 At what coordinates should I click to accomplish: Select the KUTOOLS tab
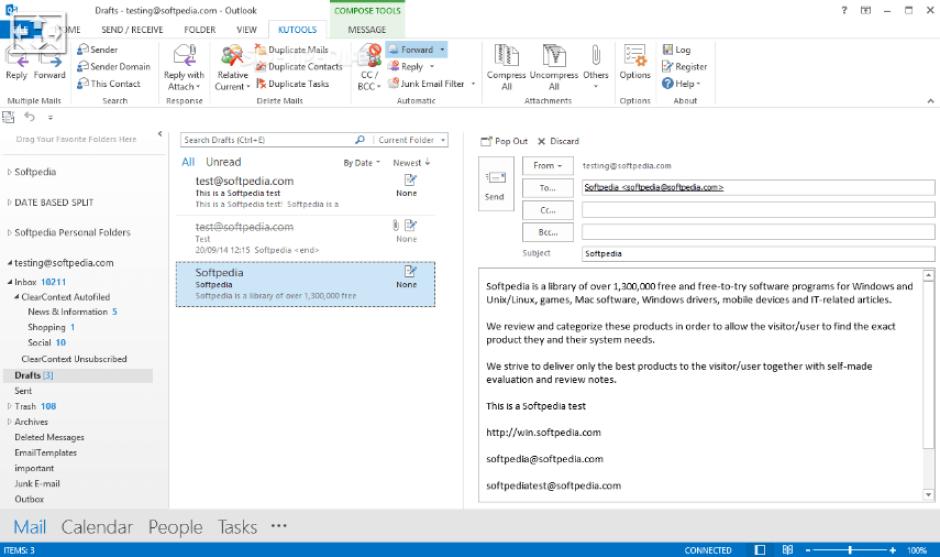tap(297, 29)
